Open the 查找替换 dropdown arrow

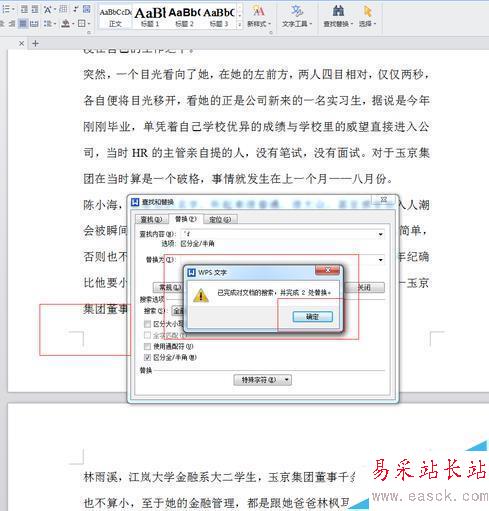pyautogui.click(x=352, y=24)
